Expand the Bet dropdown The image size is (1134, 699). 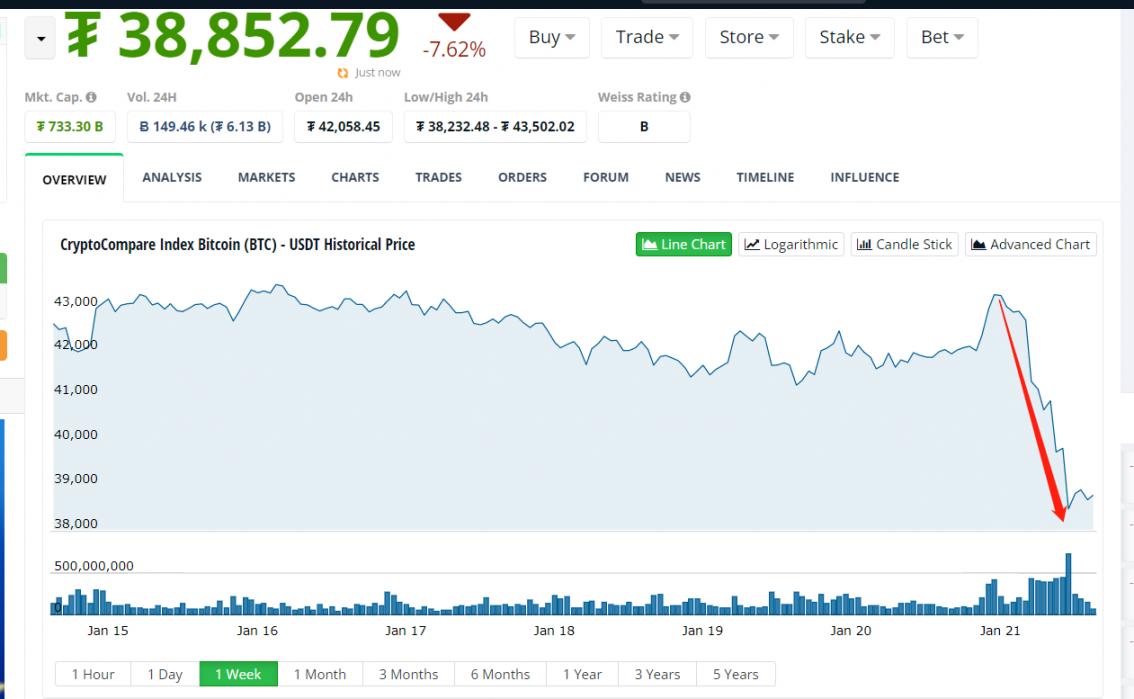pos(942,37)
